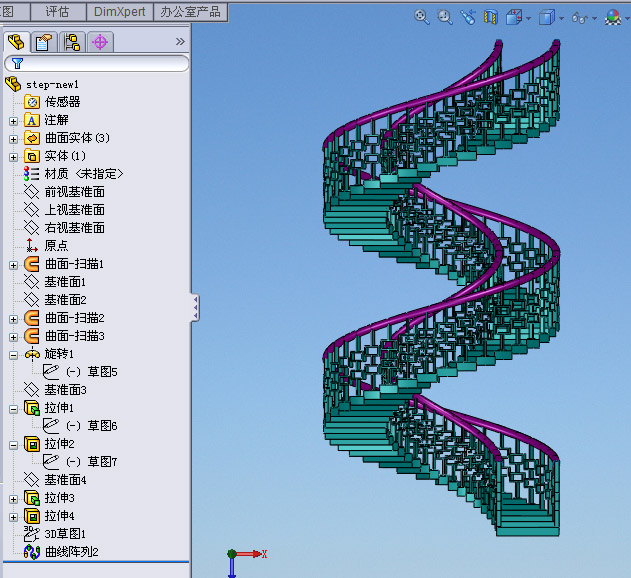Select the 3D草图1 sketch

pyautogui.click(x=65, y=534)
